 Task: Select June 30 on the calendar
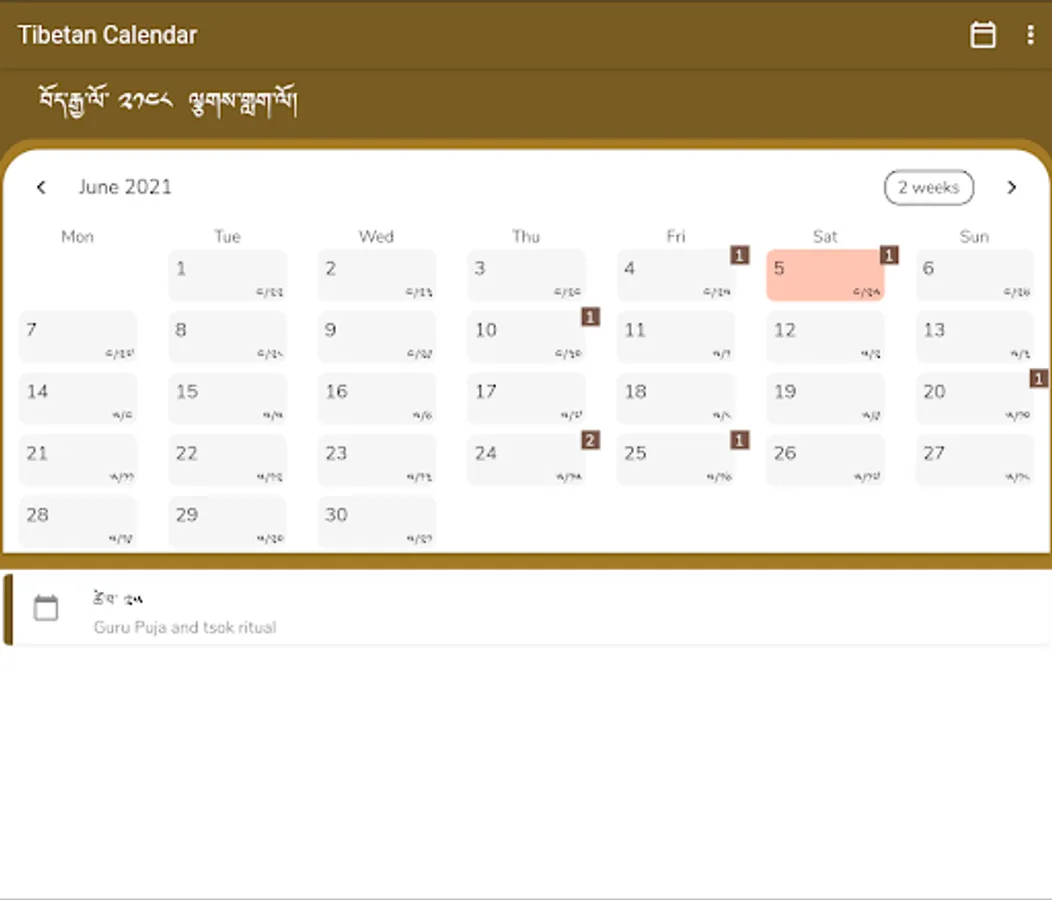376,522
